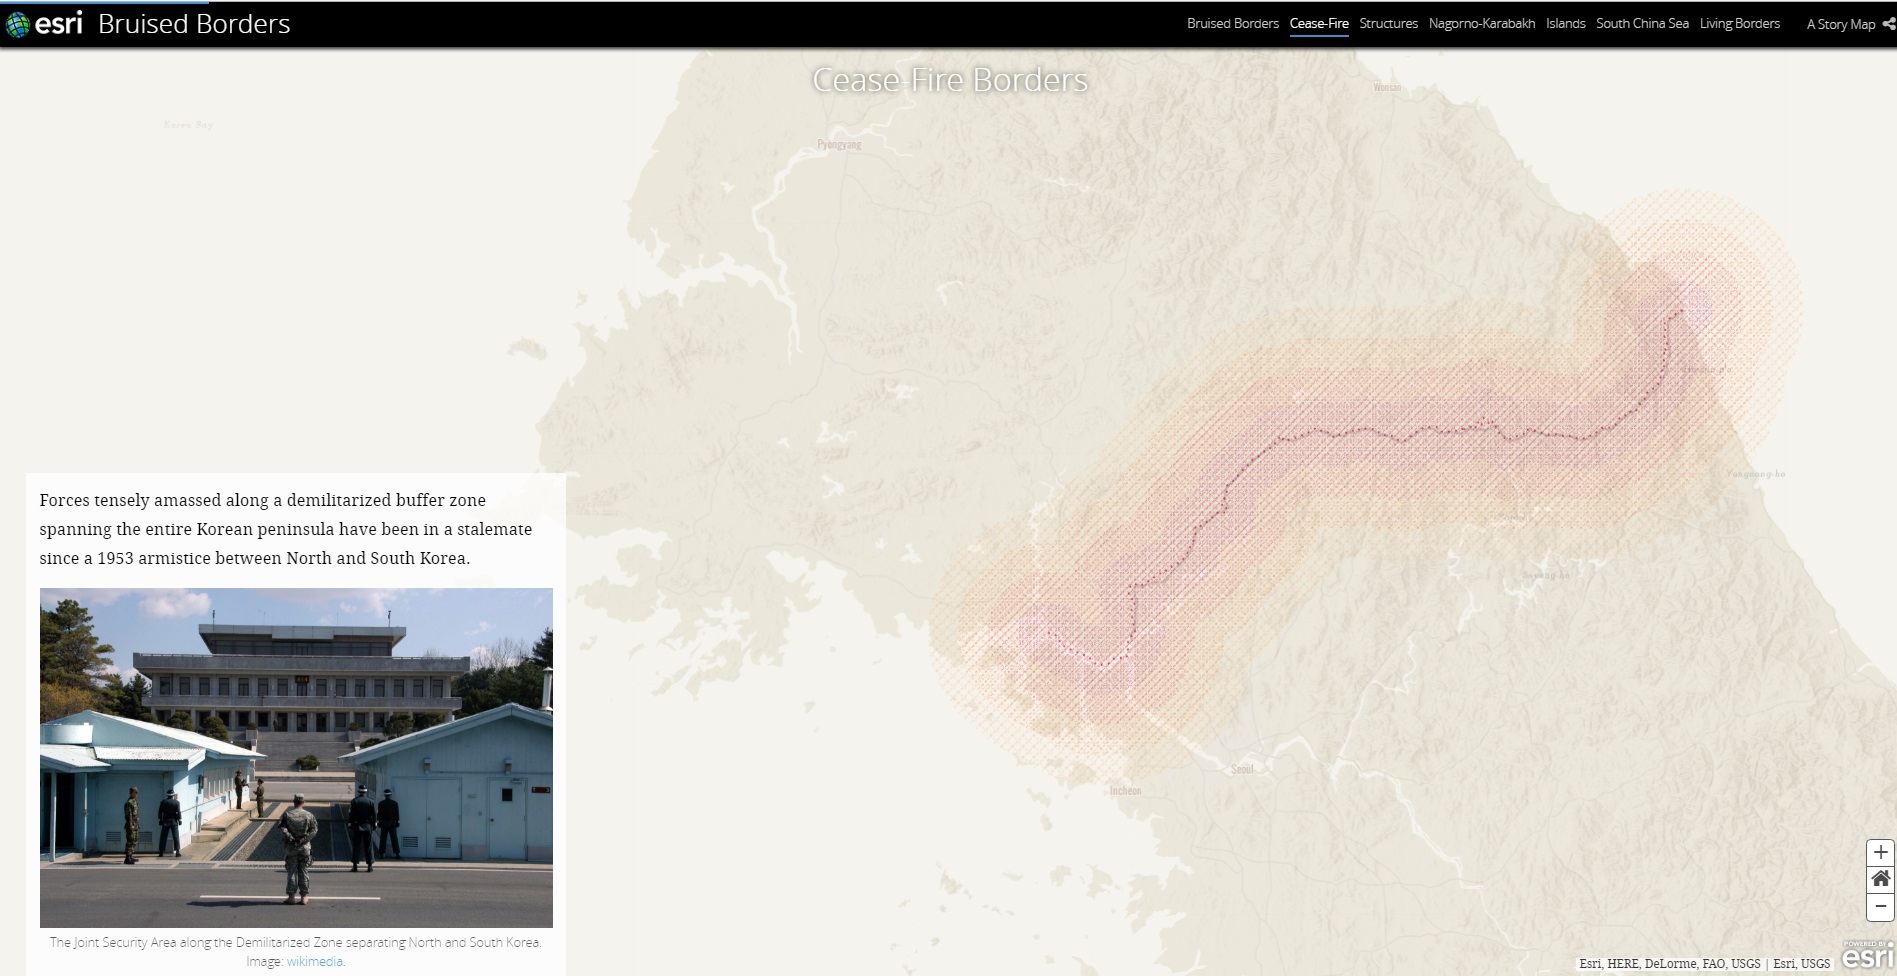Open the share icon in header
The width and height of the screenshot is (1897, 976).
[x=1888, y=24]
